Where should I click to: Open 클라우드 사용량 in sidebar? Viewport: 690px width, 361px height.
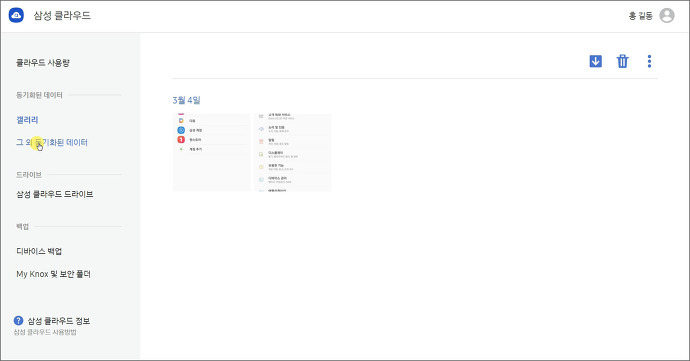coord(43,63)
